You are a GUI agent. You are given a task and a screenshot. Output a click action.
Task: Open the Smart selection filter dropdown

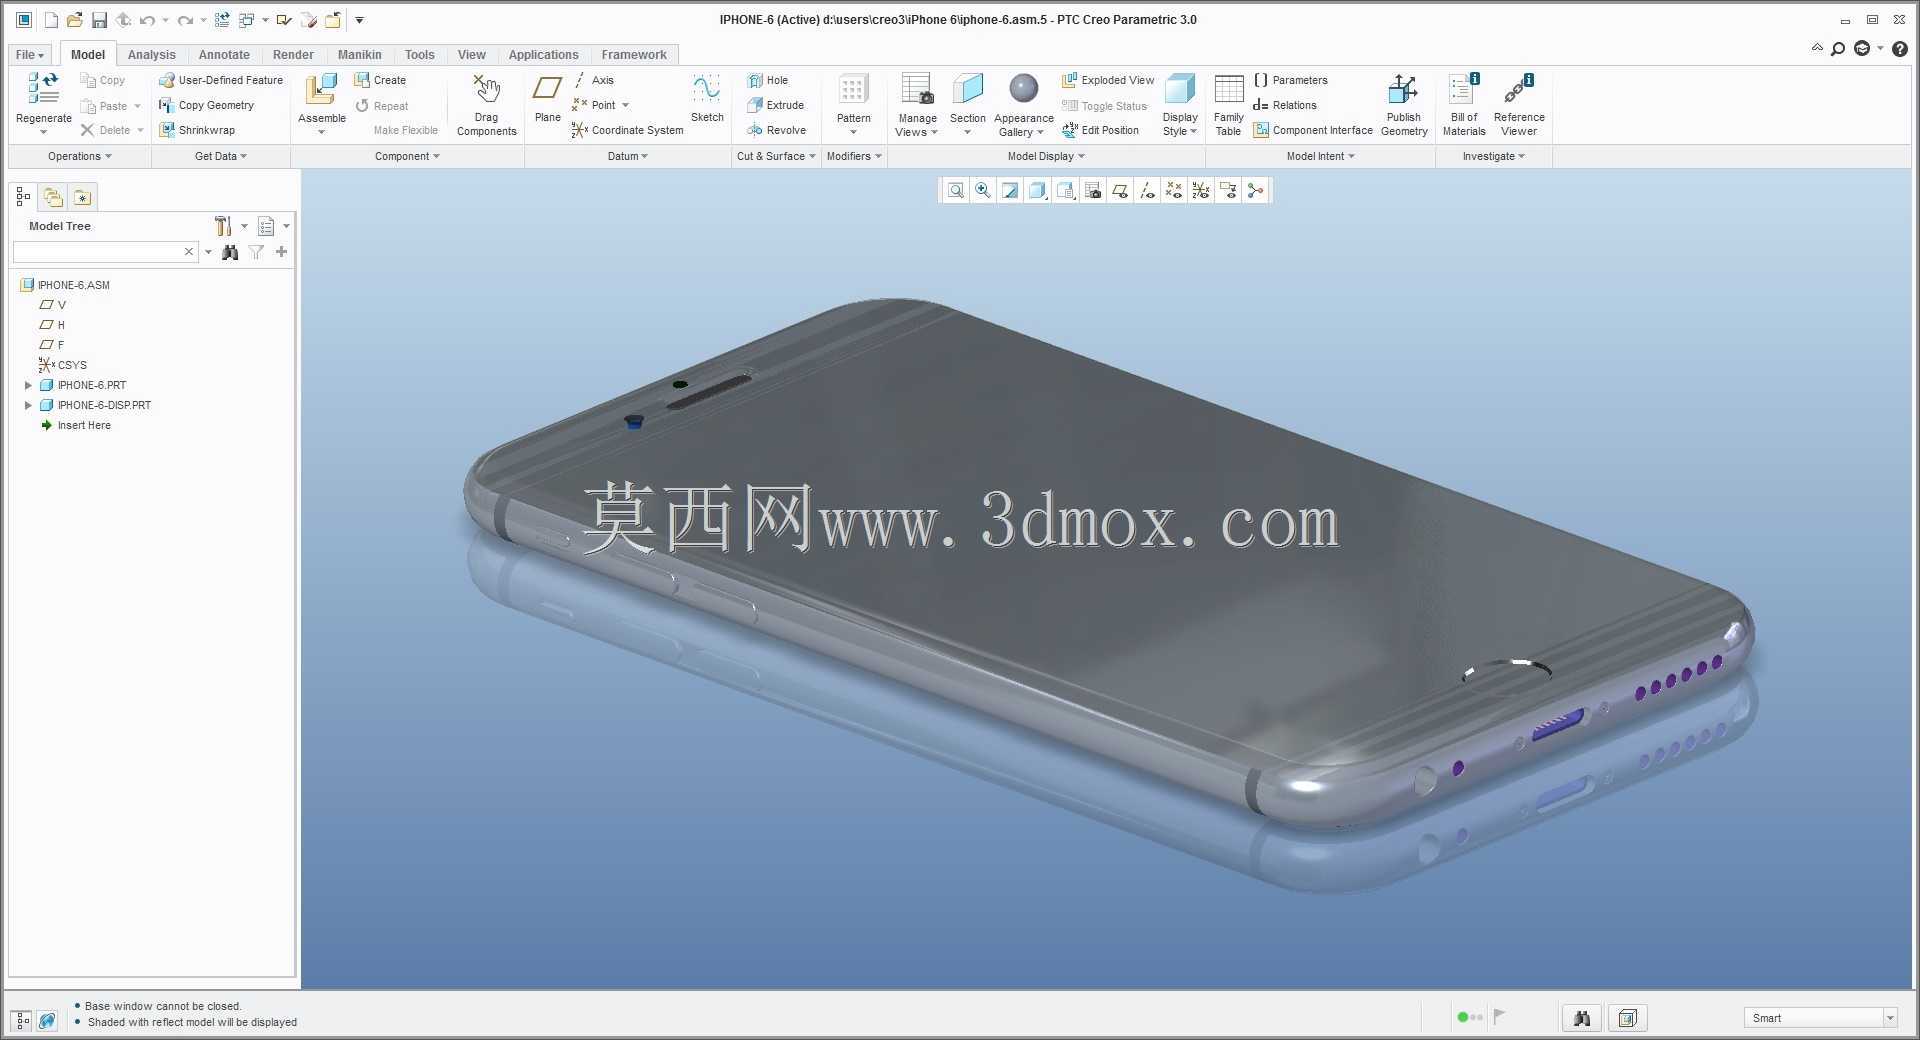[x=1889, y=1018]
